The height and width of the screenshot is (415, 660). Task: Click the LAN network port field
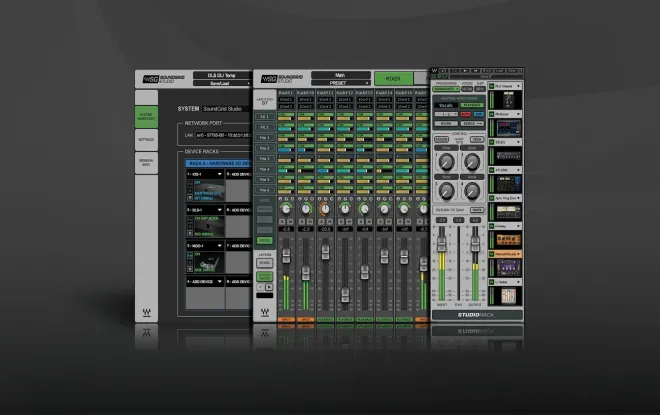[x=223, y=135]
